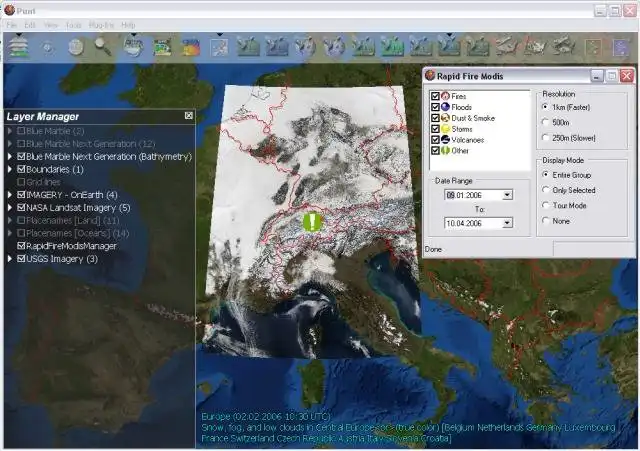
Task: Click the Storms category icon
Action: (445, 129)
